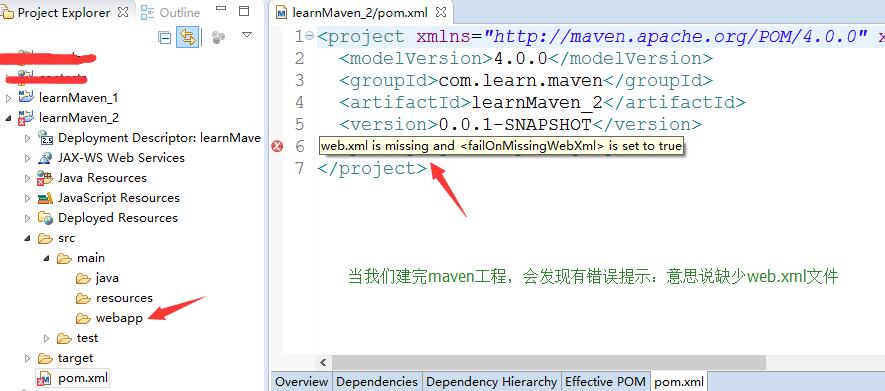Click the Collapse All icon in Project Explorer
This screenshot has width=885, height=391.
pos(164,38)
